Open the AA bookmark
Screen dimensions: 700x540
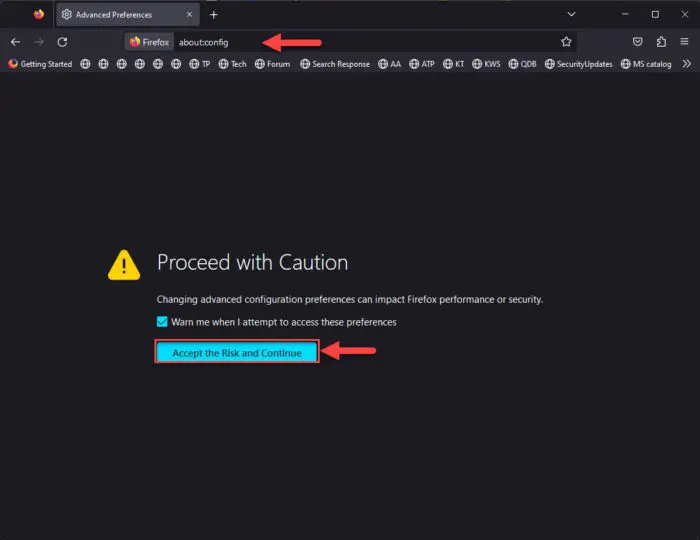pyautogui.click(x=389, y=64)
